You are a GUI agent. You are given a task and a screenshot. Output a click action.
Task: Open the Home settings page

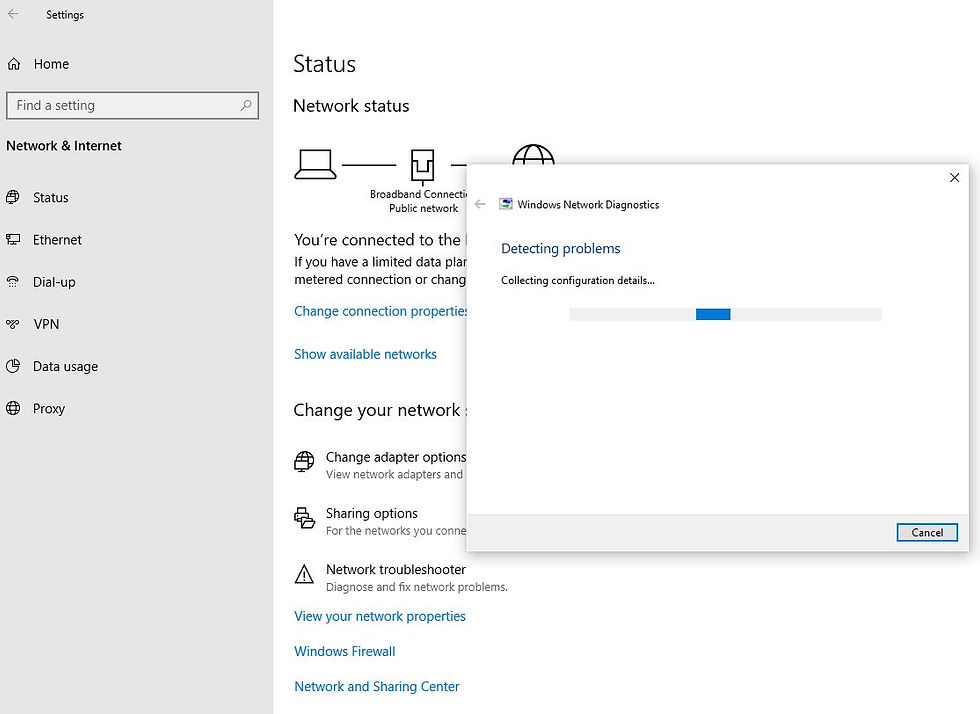(x=51, y=64)
